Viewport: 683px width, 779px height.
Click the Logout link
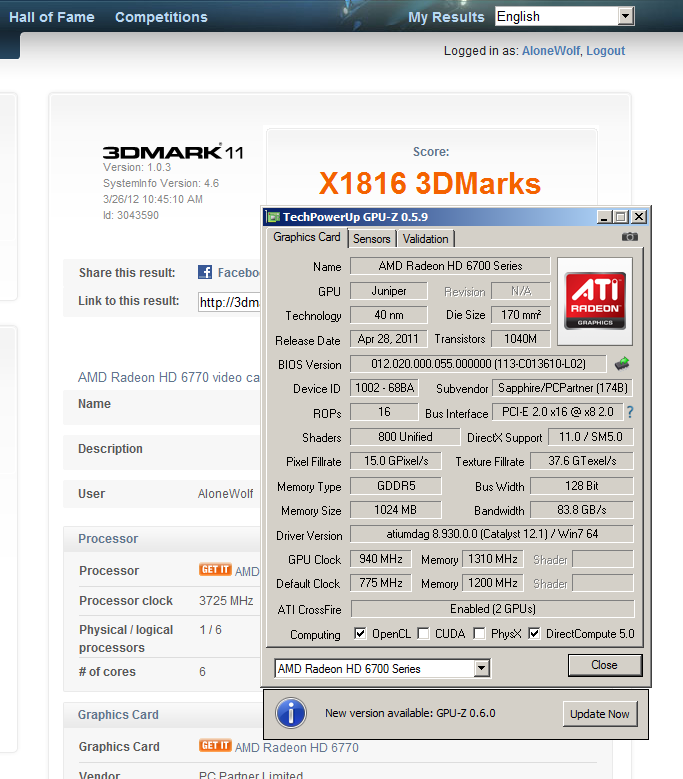point(606,51)
